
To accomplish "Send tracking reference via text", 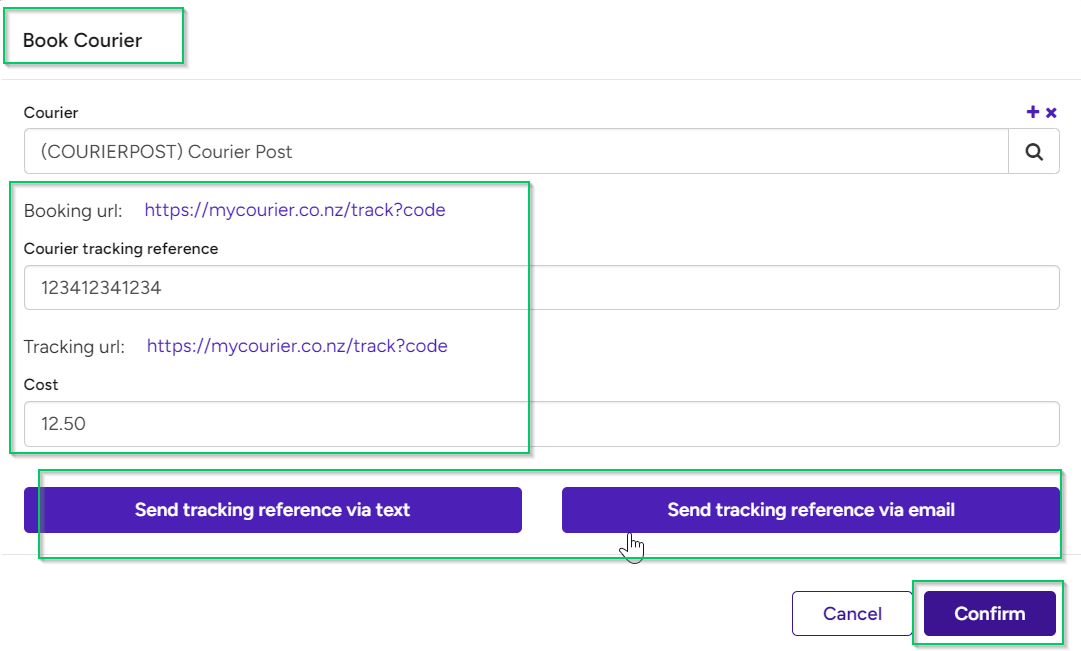I will 272,510.
